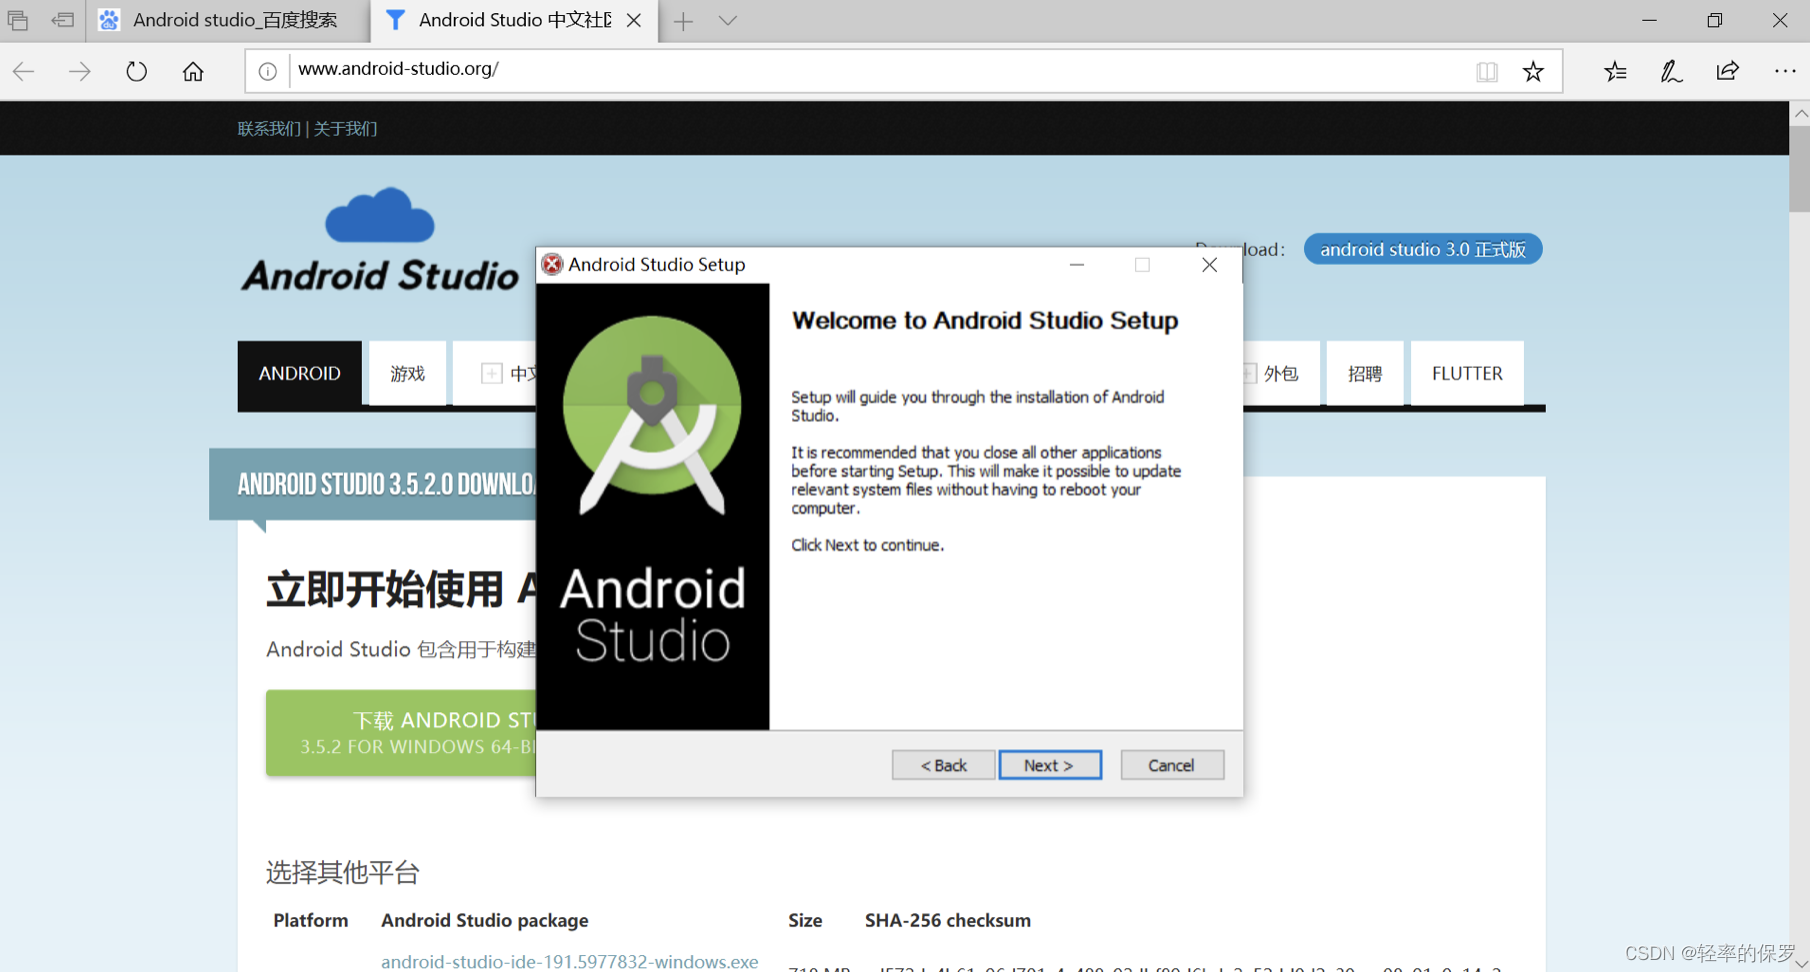Select the 外包 navigation tab
This screenshot has width=1810, height=972.
(1281, 373)
